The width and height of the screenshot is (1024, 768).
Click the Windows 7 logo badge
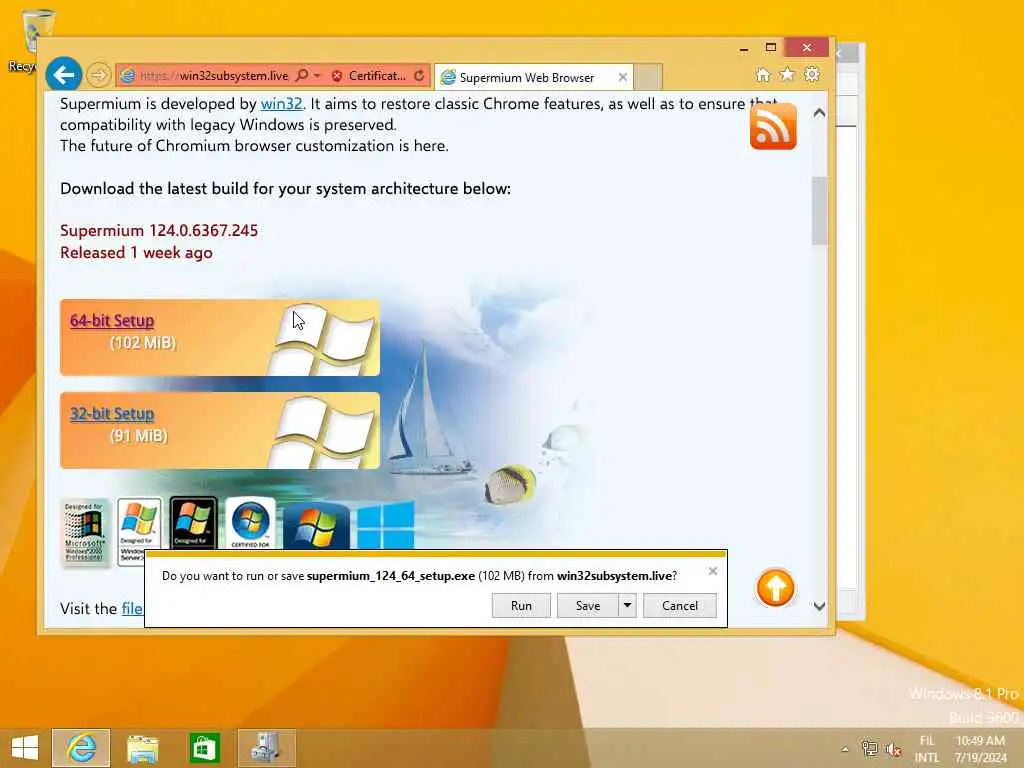316,526
